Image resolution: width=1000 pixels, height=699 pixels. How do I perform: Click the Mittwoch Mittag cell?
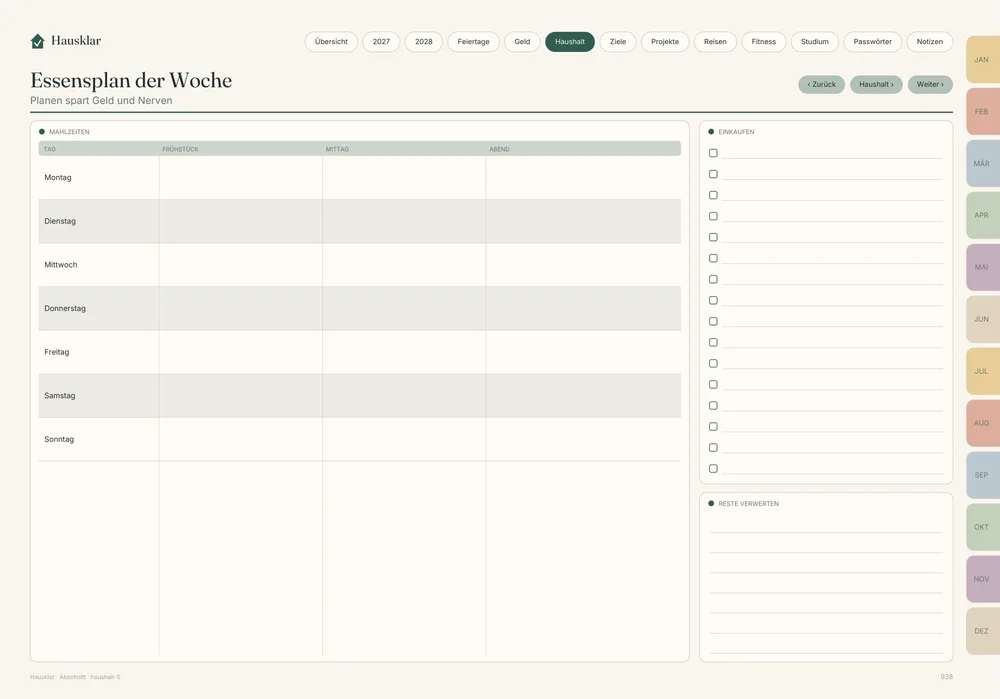coord(404,265)
